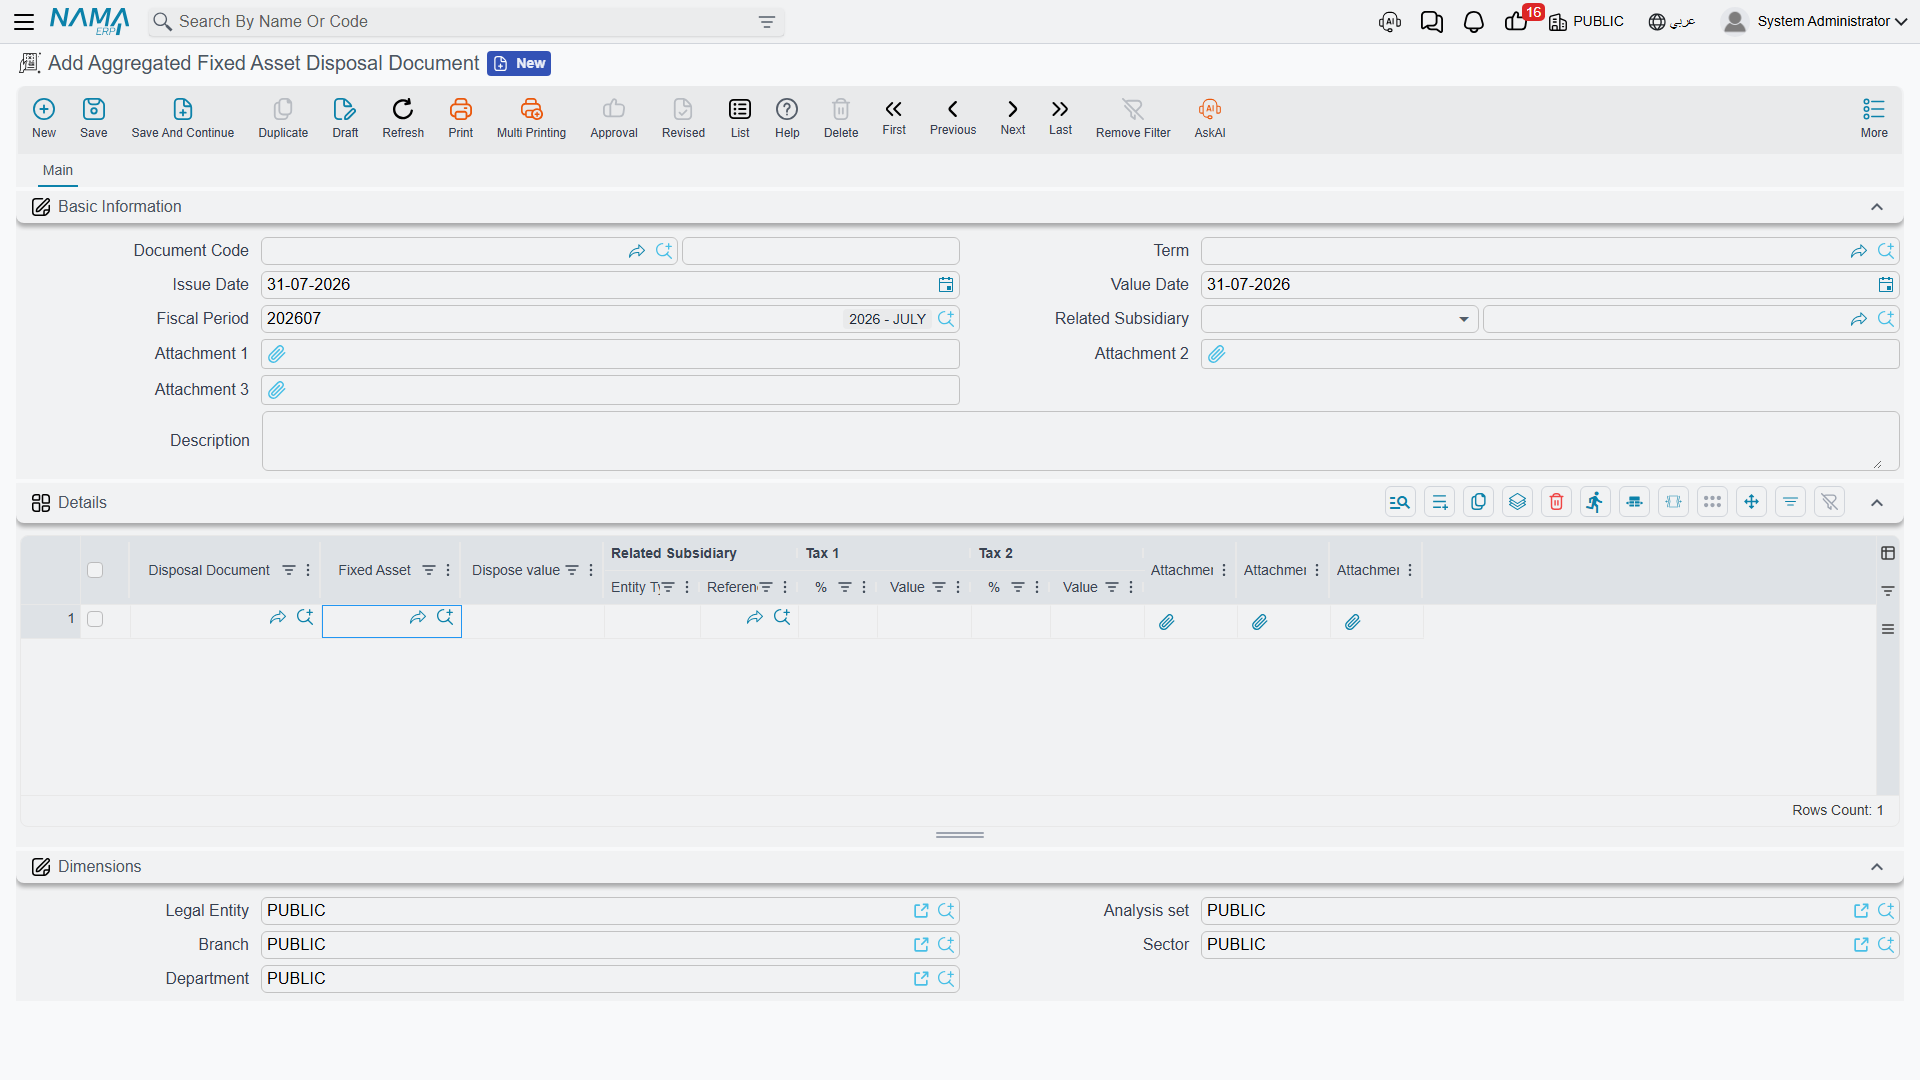Click the Print icon
The height and width of the screenshot is (1080, 1920).
coord(461,118)
